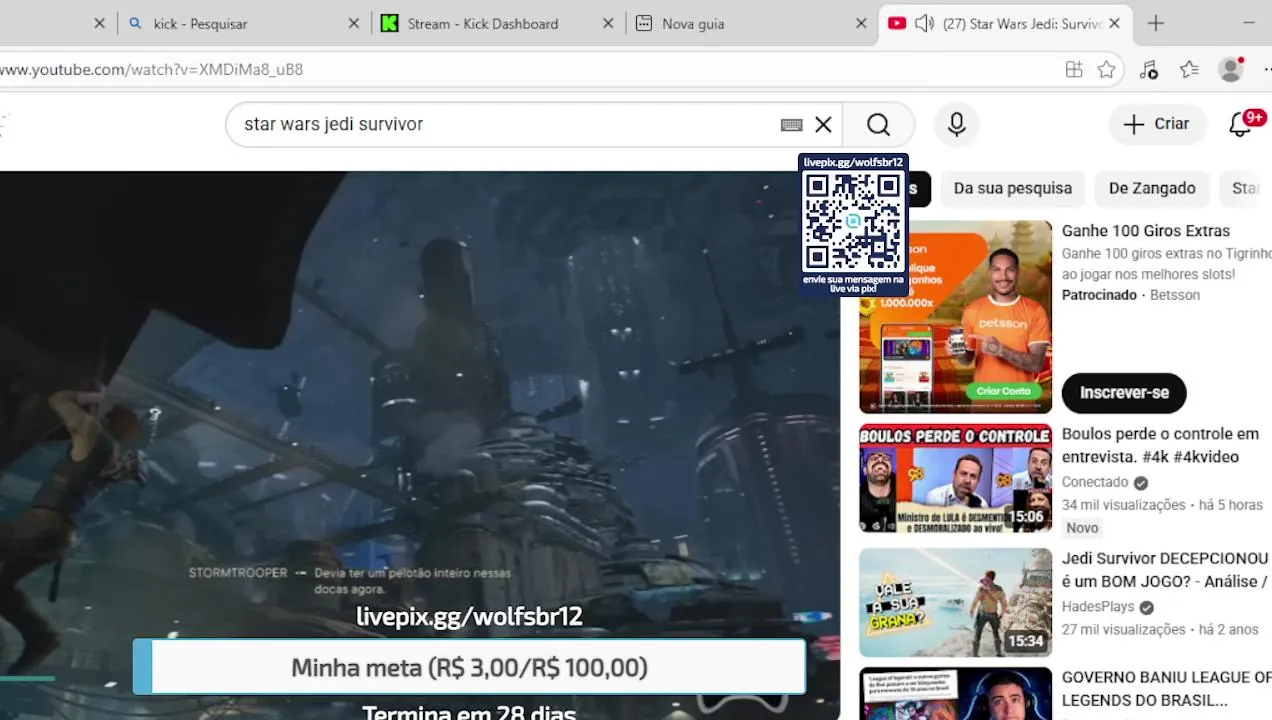Add page to favorites with star icon
1272x720 pixels.
[x=1106, y=69]
